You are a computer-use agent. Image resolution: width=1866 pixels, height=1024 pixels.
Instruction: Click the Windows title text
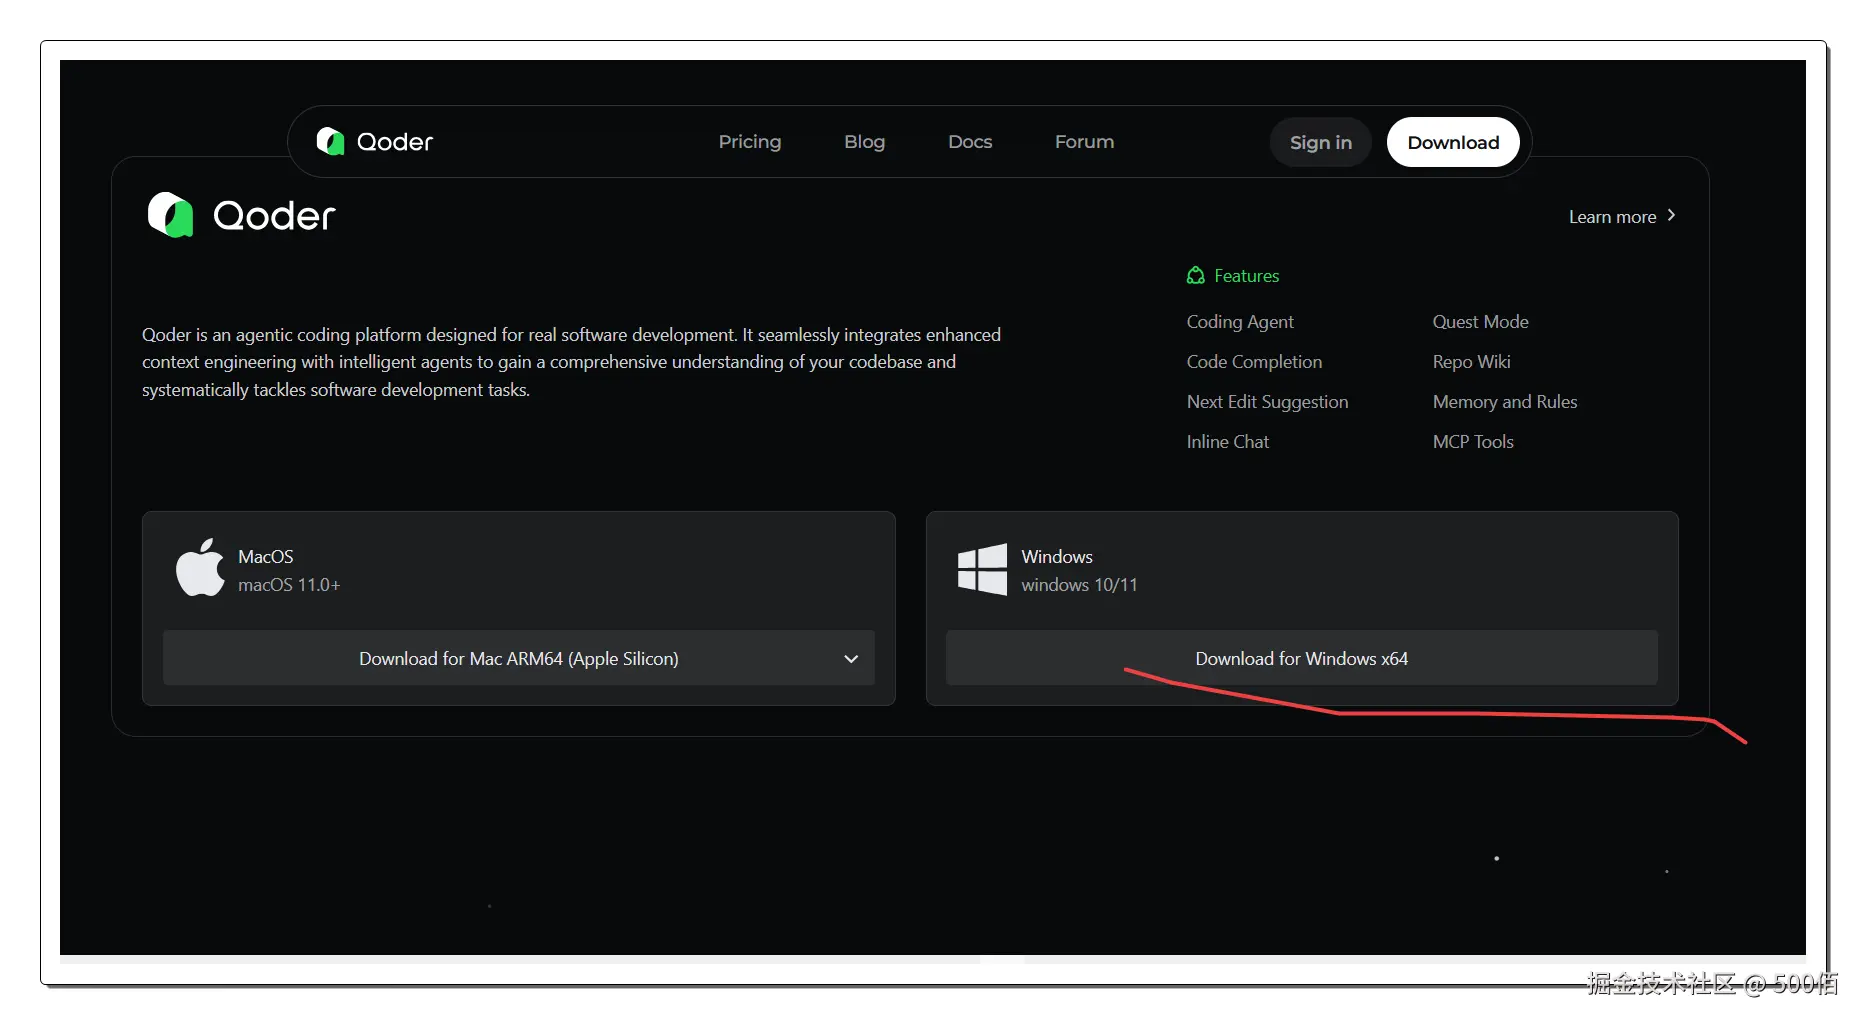pyautogui.click(x=1057, y=557)
